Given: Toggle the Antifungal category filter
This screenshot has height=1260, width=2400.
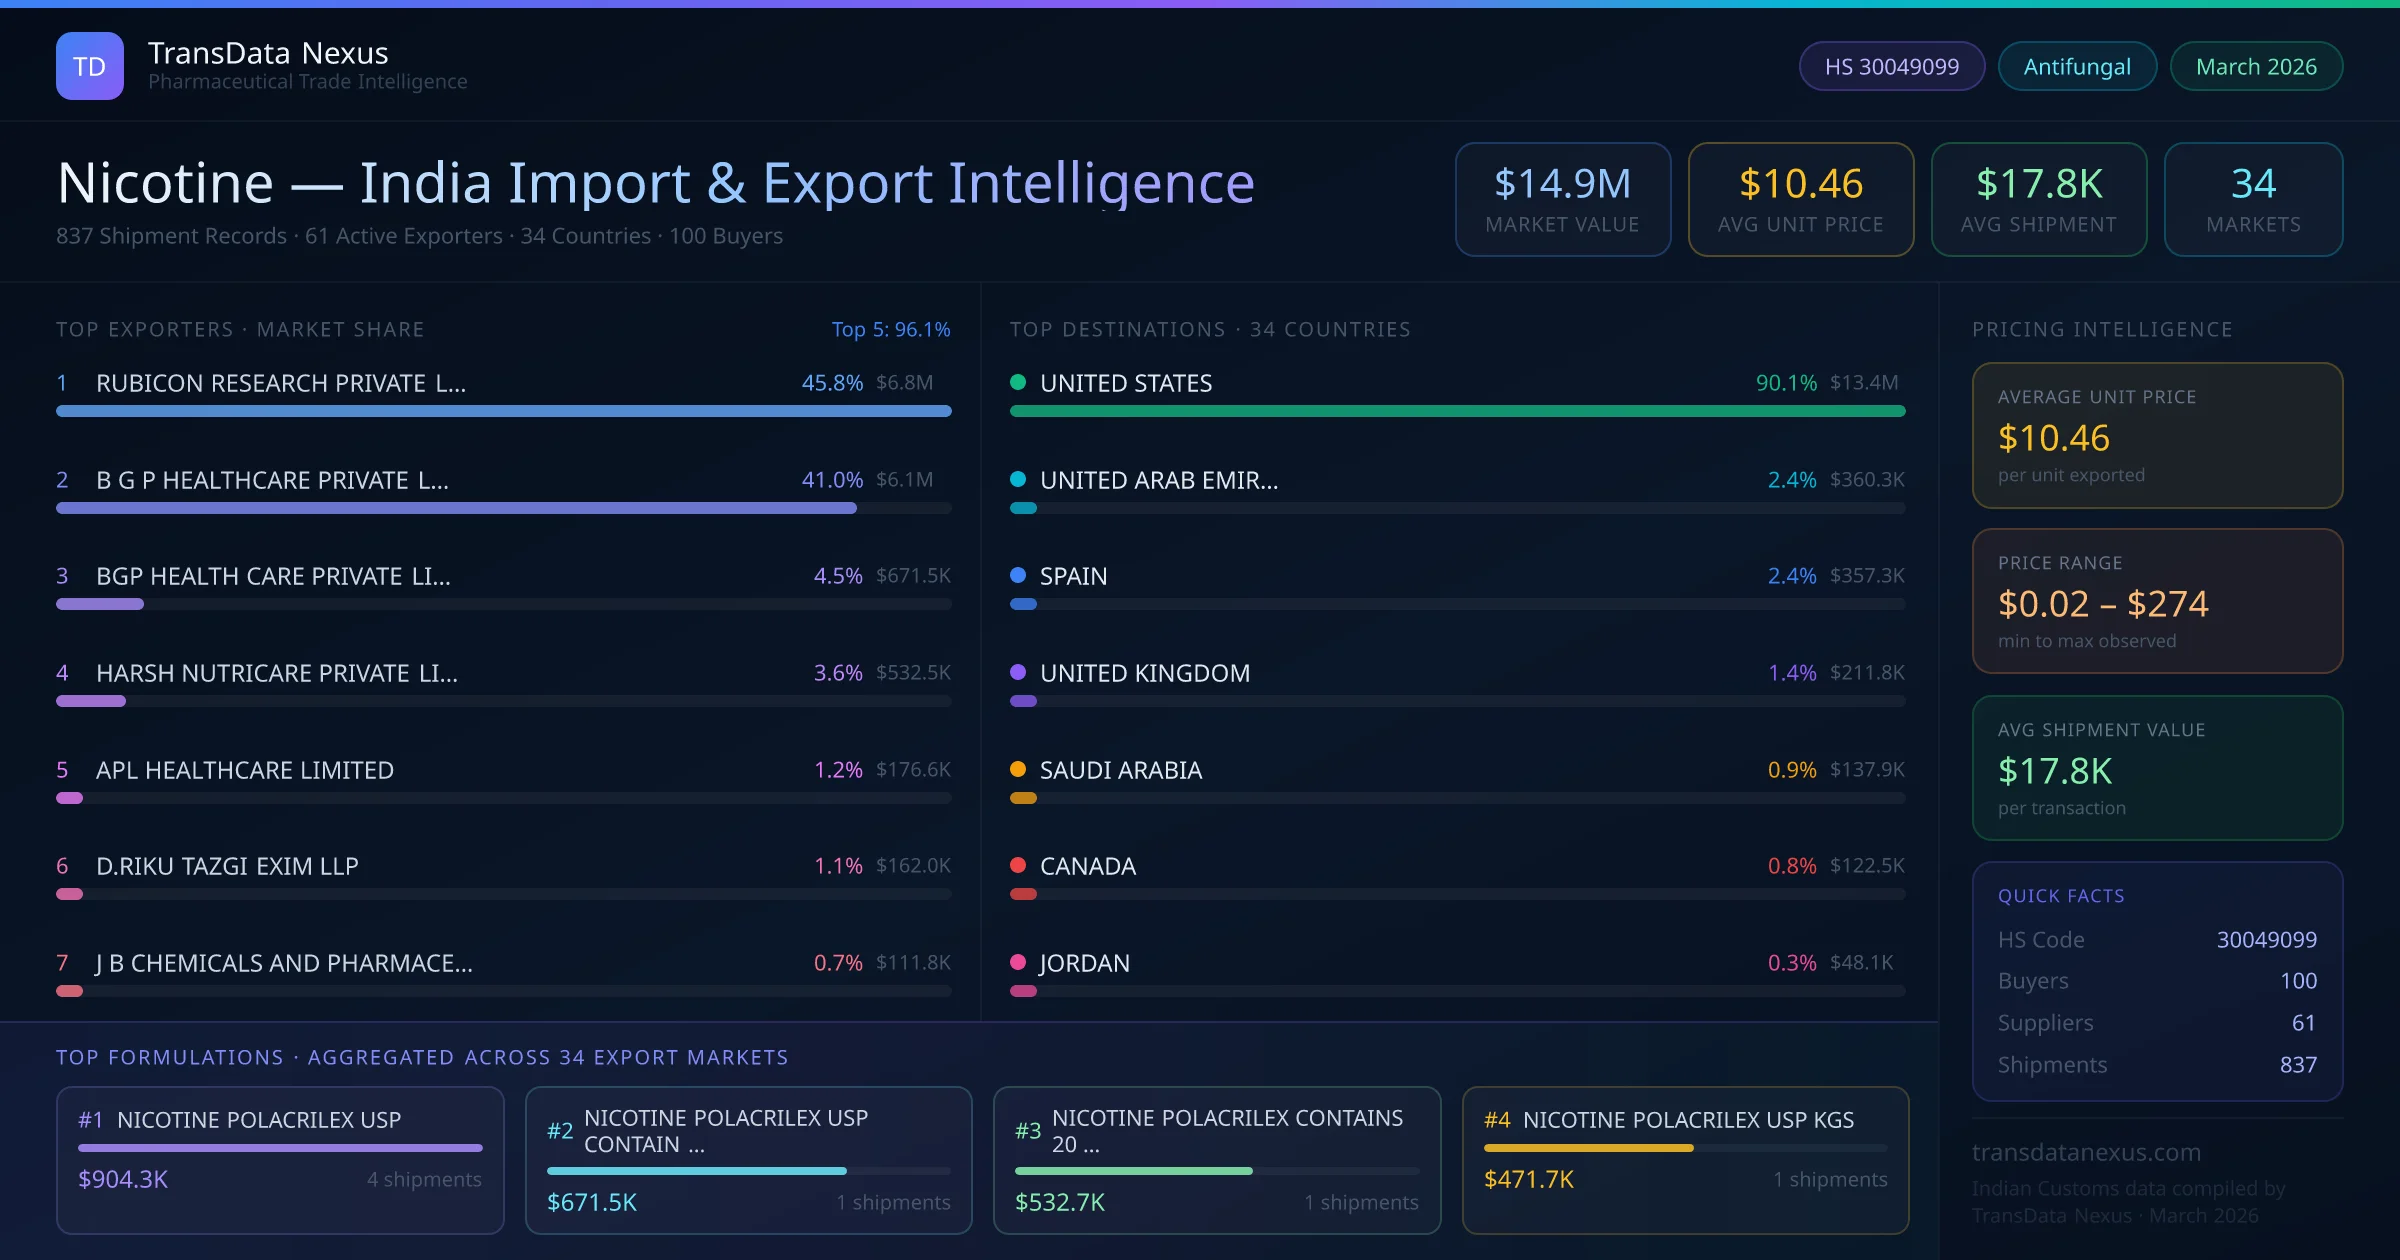Looking at the screenshot, I should [2076, 66].
